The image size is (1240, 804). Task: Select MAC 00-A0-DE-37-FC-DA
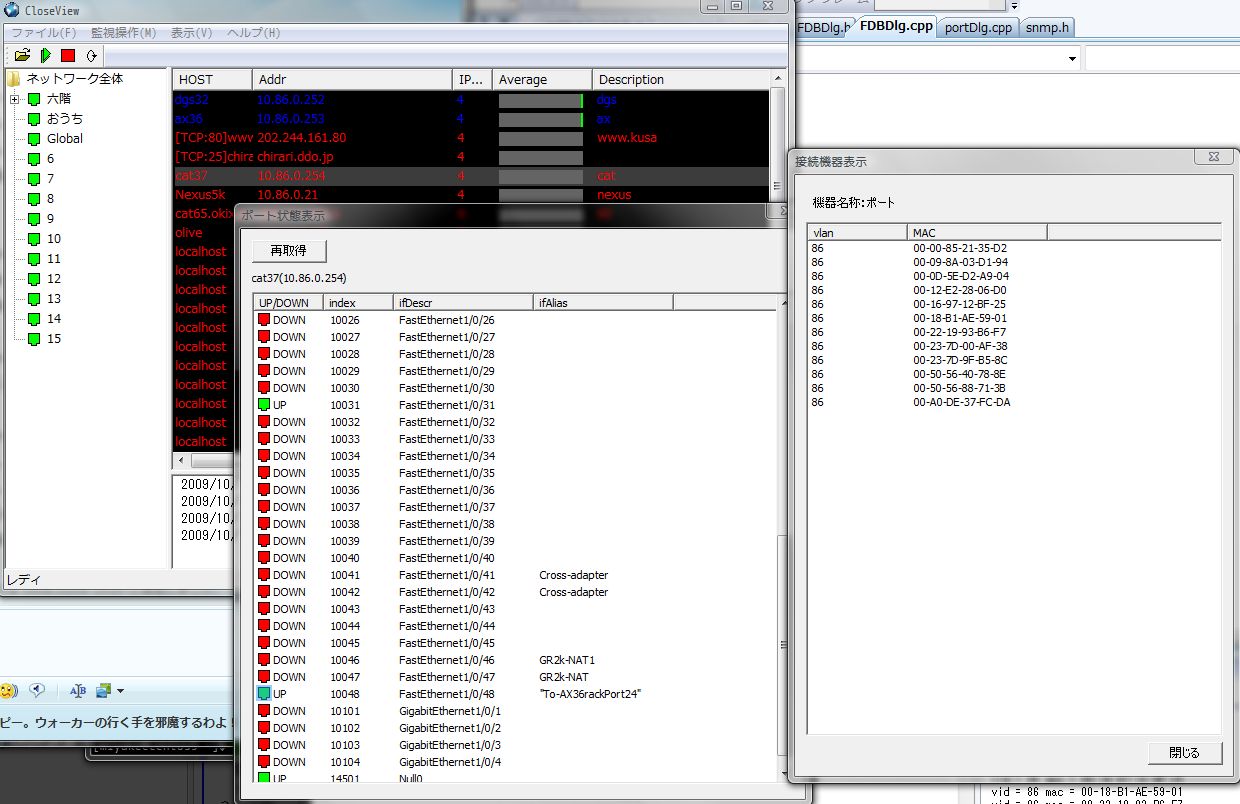pyautogui.click(x=961, y=402)
